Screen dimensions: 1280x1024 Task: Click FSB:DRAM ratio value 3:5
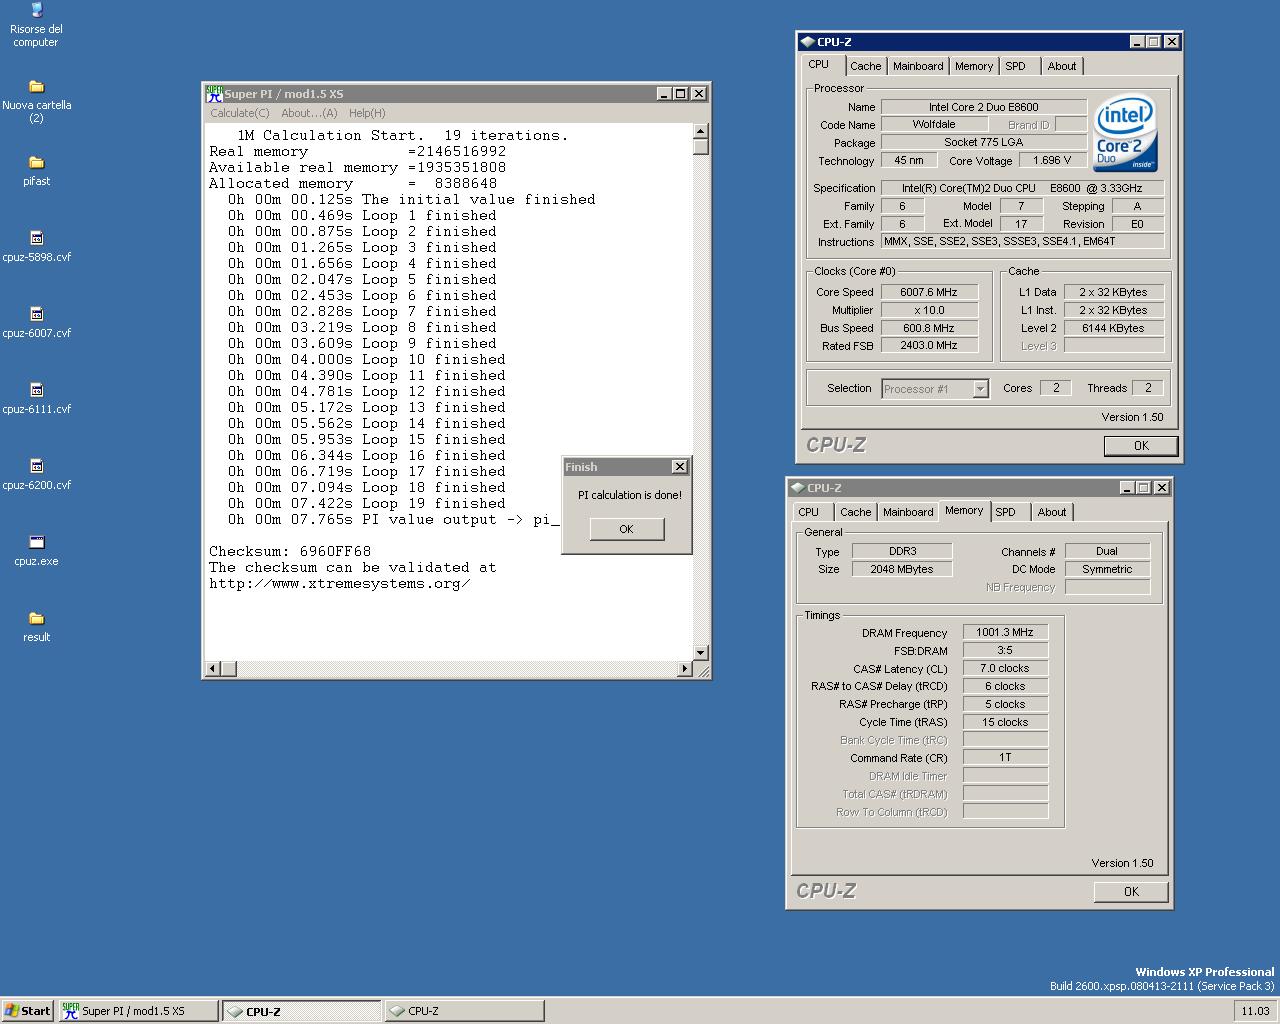[x=1005, y=650]
